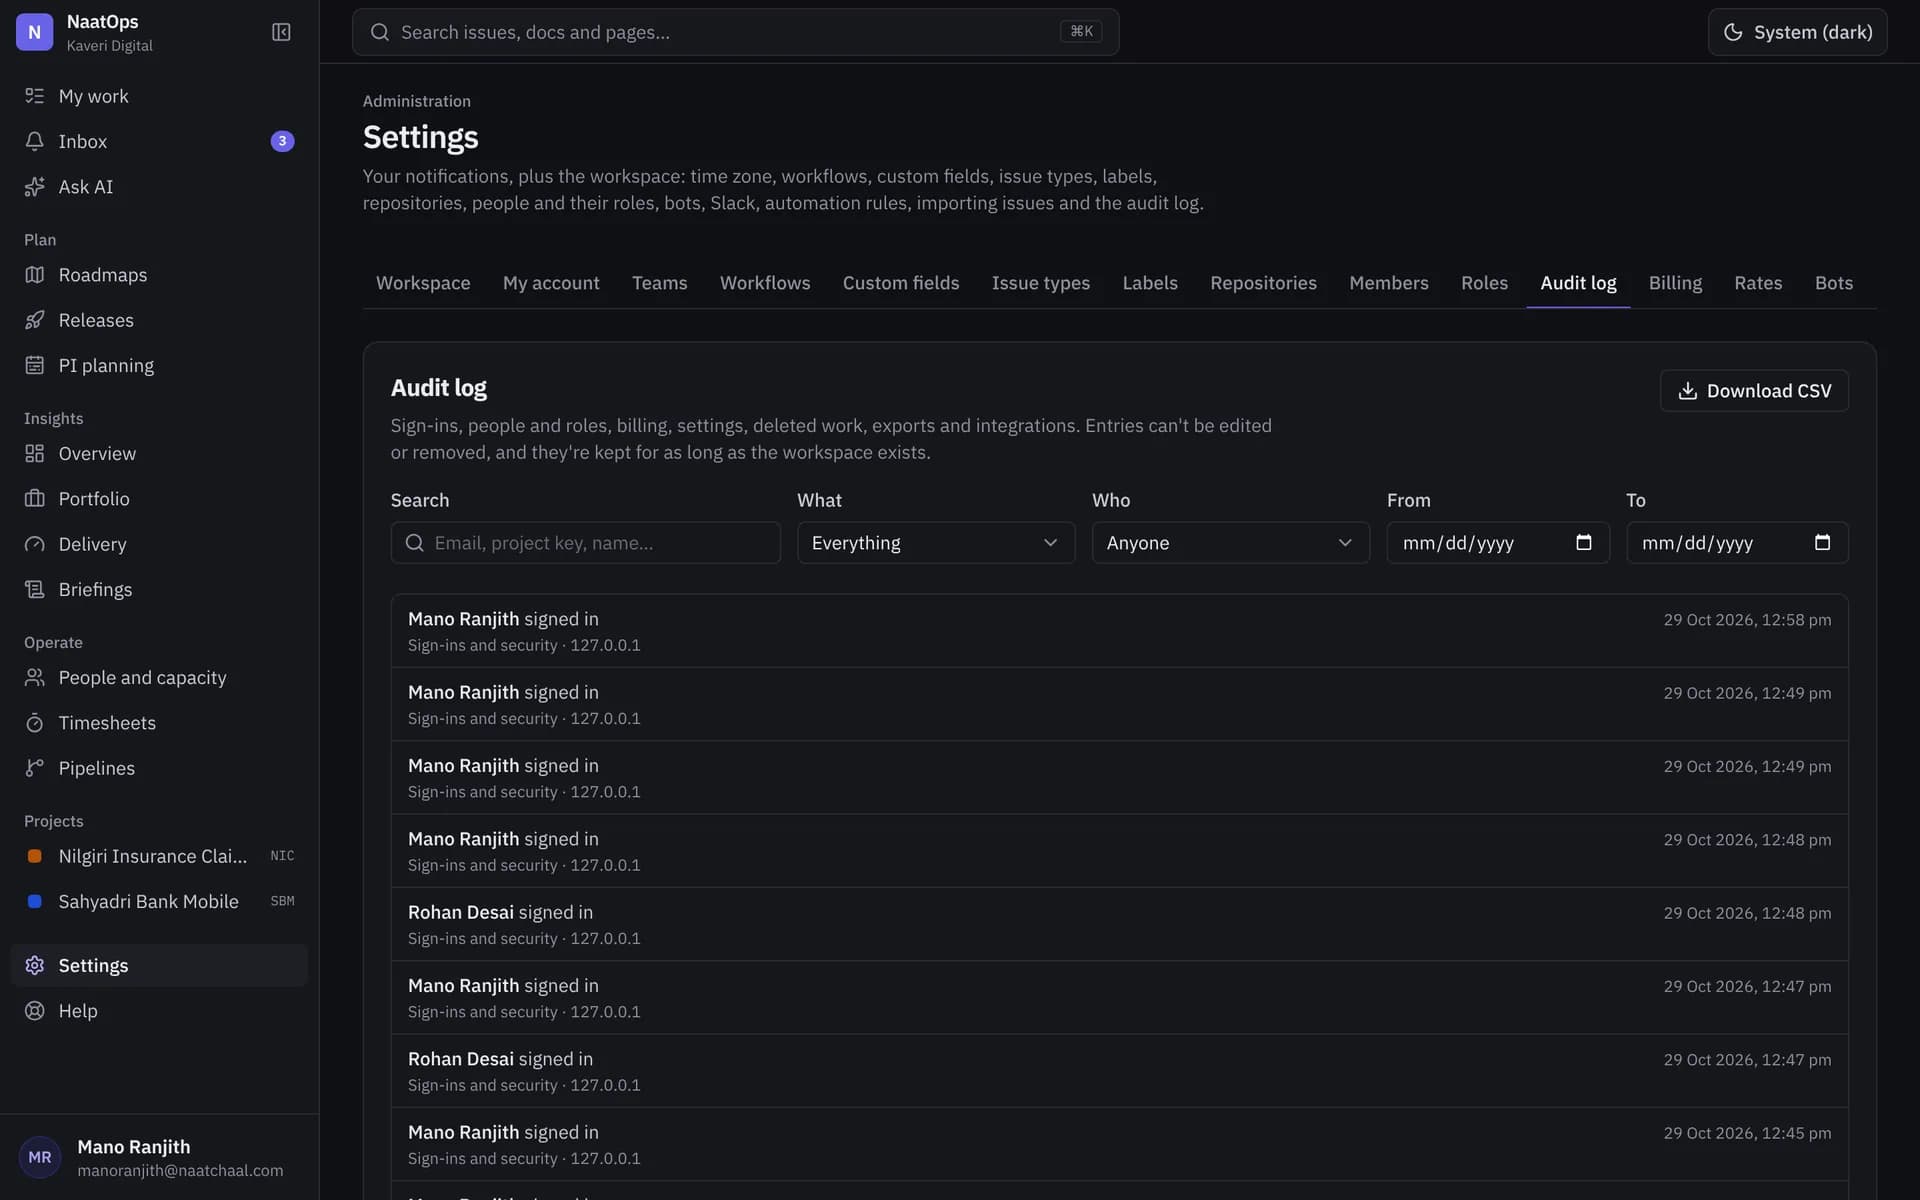1920x1200 pixels.
Task: Switch to the Teams tab
Action: pyautogui.click(x=659, y=283)
